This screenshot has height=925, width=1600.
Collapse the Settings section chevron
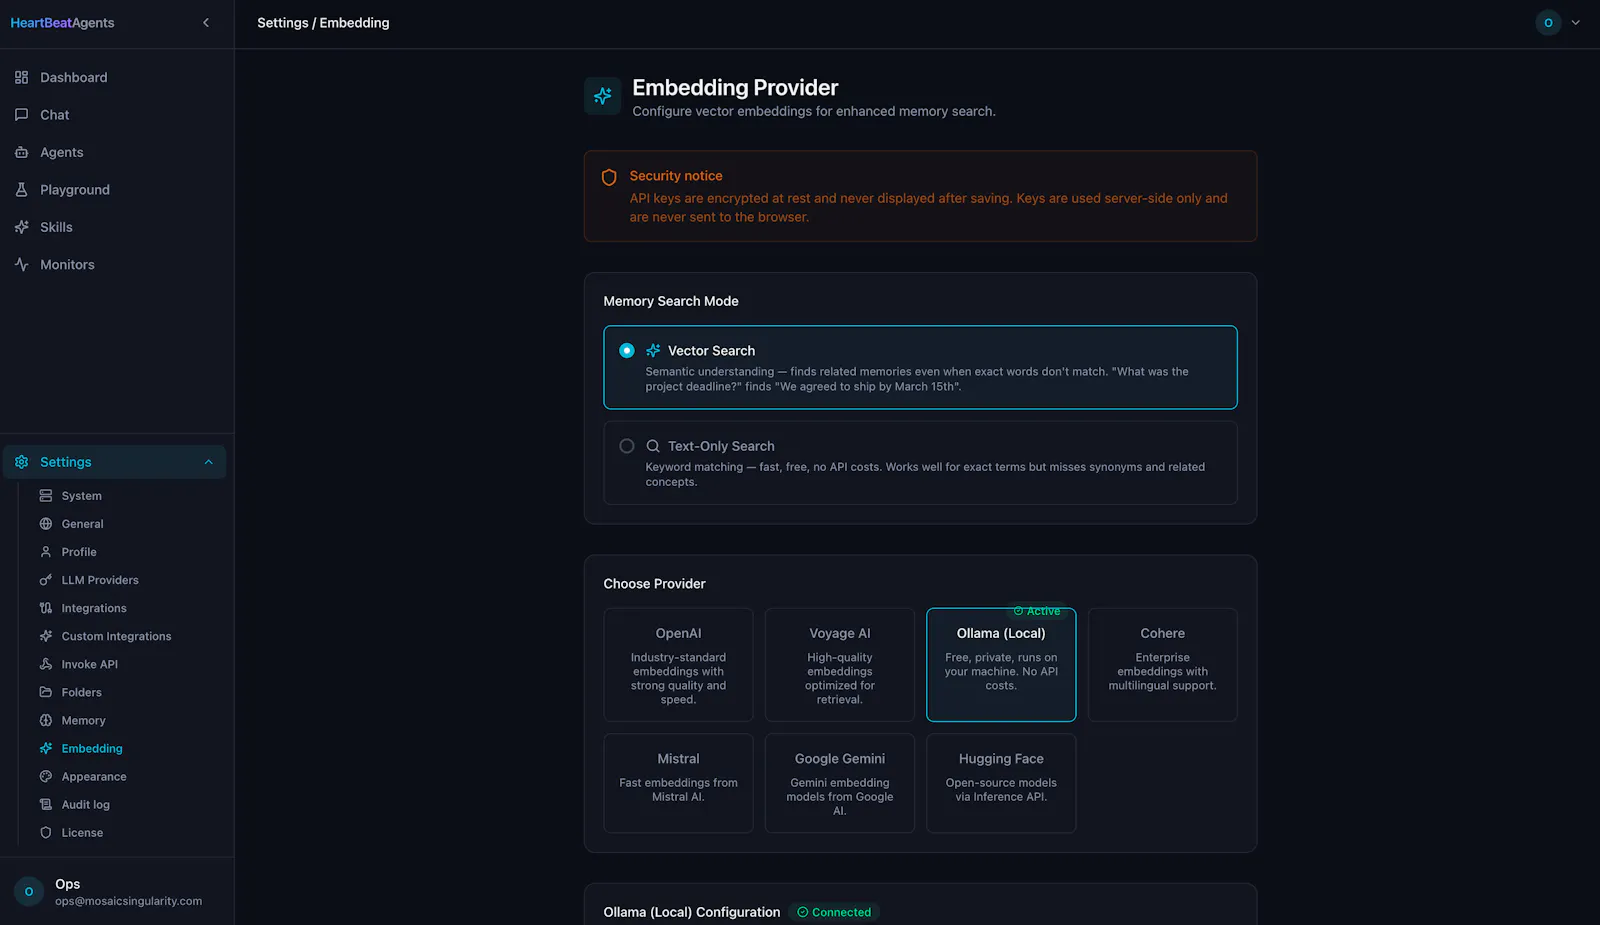pyautogui.click(x=209, y=462)
